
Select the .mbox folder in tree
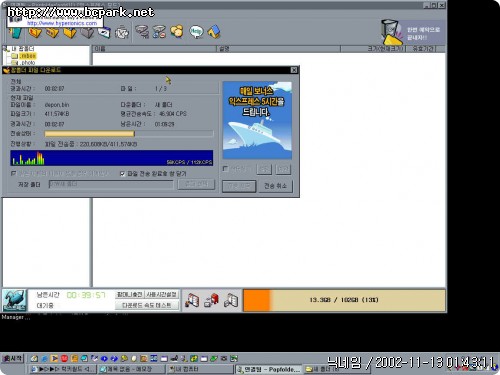pyautogui.click(x=28, y=56)
